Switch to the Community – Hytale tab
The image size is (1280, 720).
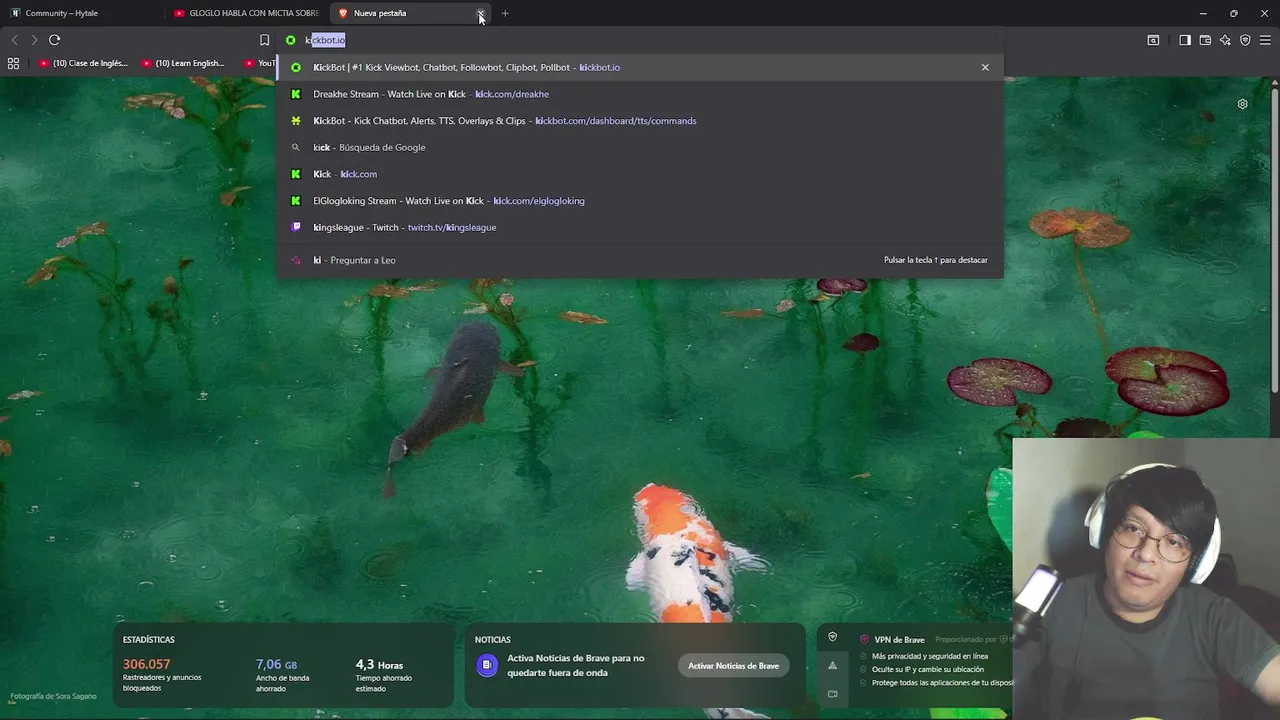pyautogui.click(x=80, y=13)
